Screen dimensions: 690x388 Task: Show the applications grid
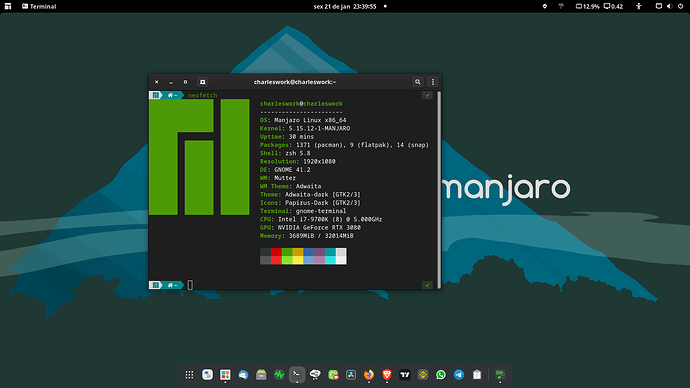pyautogui.click(x=189, y=375)
